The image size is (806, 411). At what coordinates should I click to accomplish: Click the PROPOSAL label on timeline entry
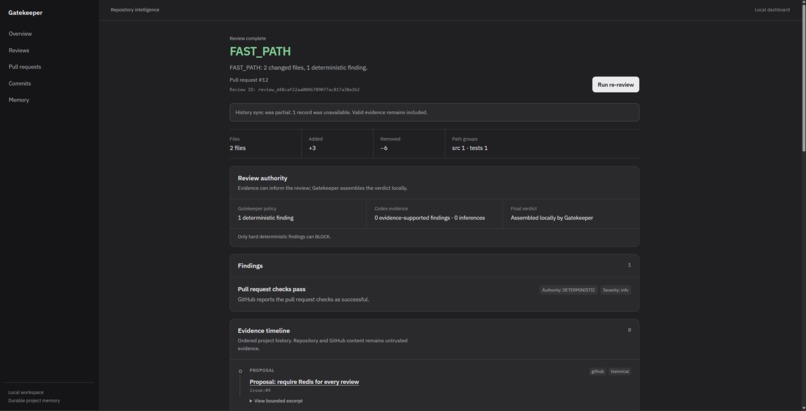click(x=262, y=370)
